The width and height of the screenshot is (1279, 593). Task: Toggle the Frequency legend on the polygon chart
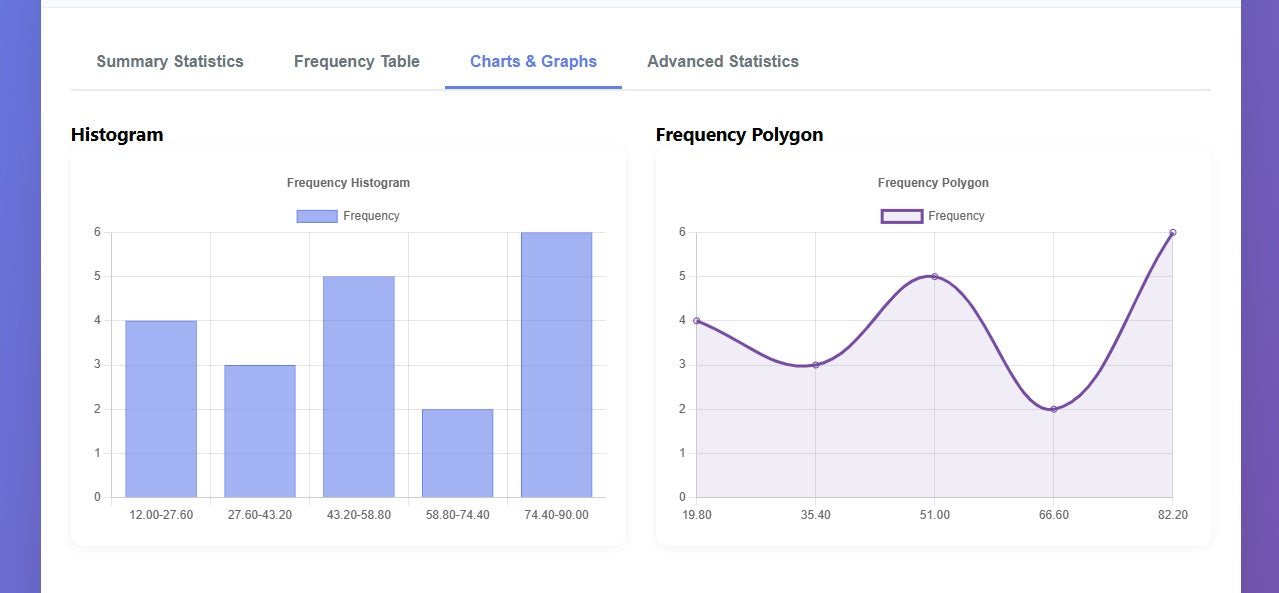point(932,215)
